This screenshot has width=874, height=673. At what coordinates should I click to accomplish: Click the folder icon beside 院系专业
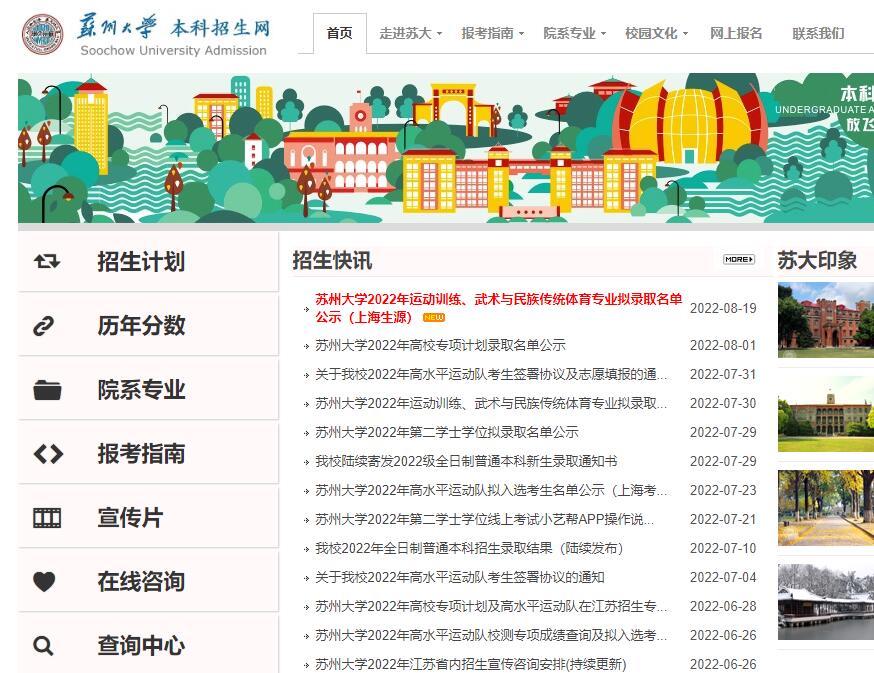tap(47, 390)
